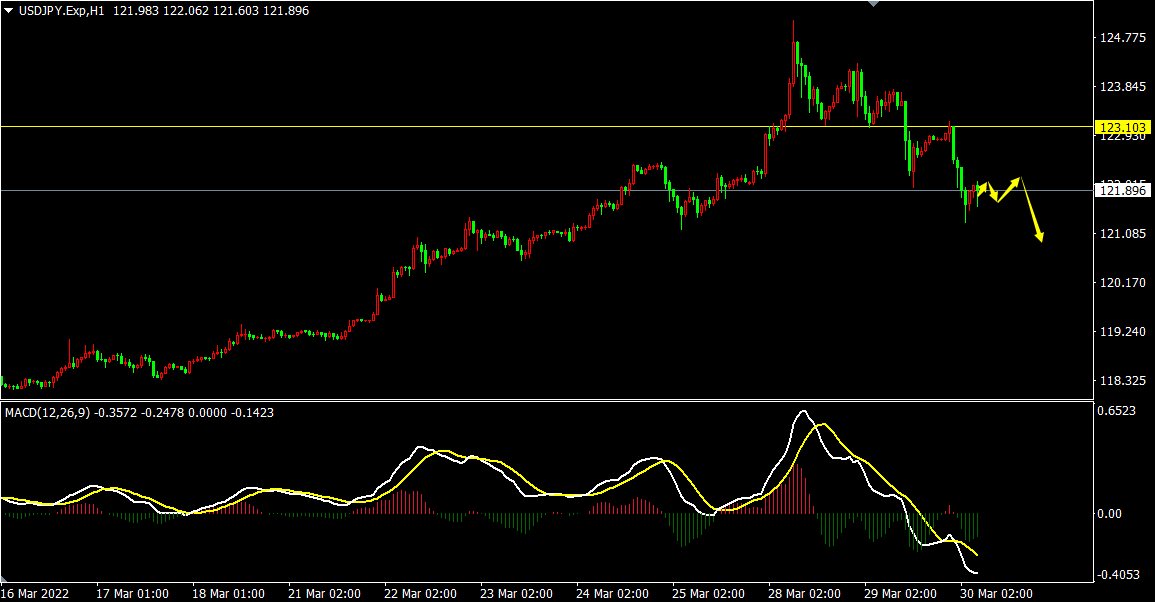Select the yellow arrow pointing up to the forecast peak
The height and width of the screenshot is (602, 1155).
[1008, 190]
